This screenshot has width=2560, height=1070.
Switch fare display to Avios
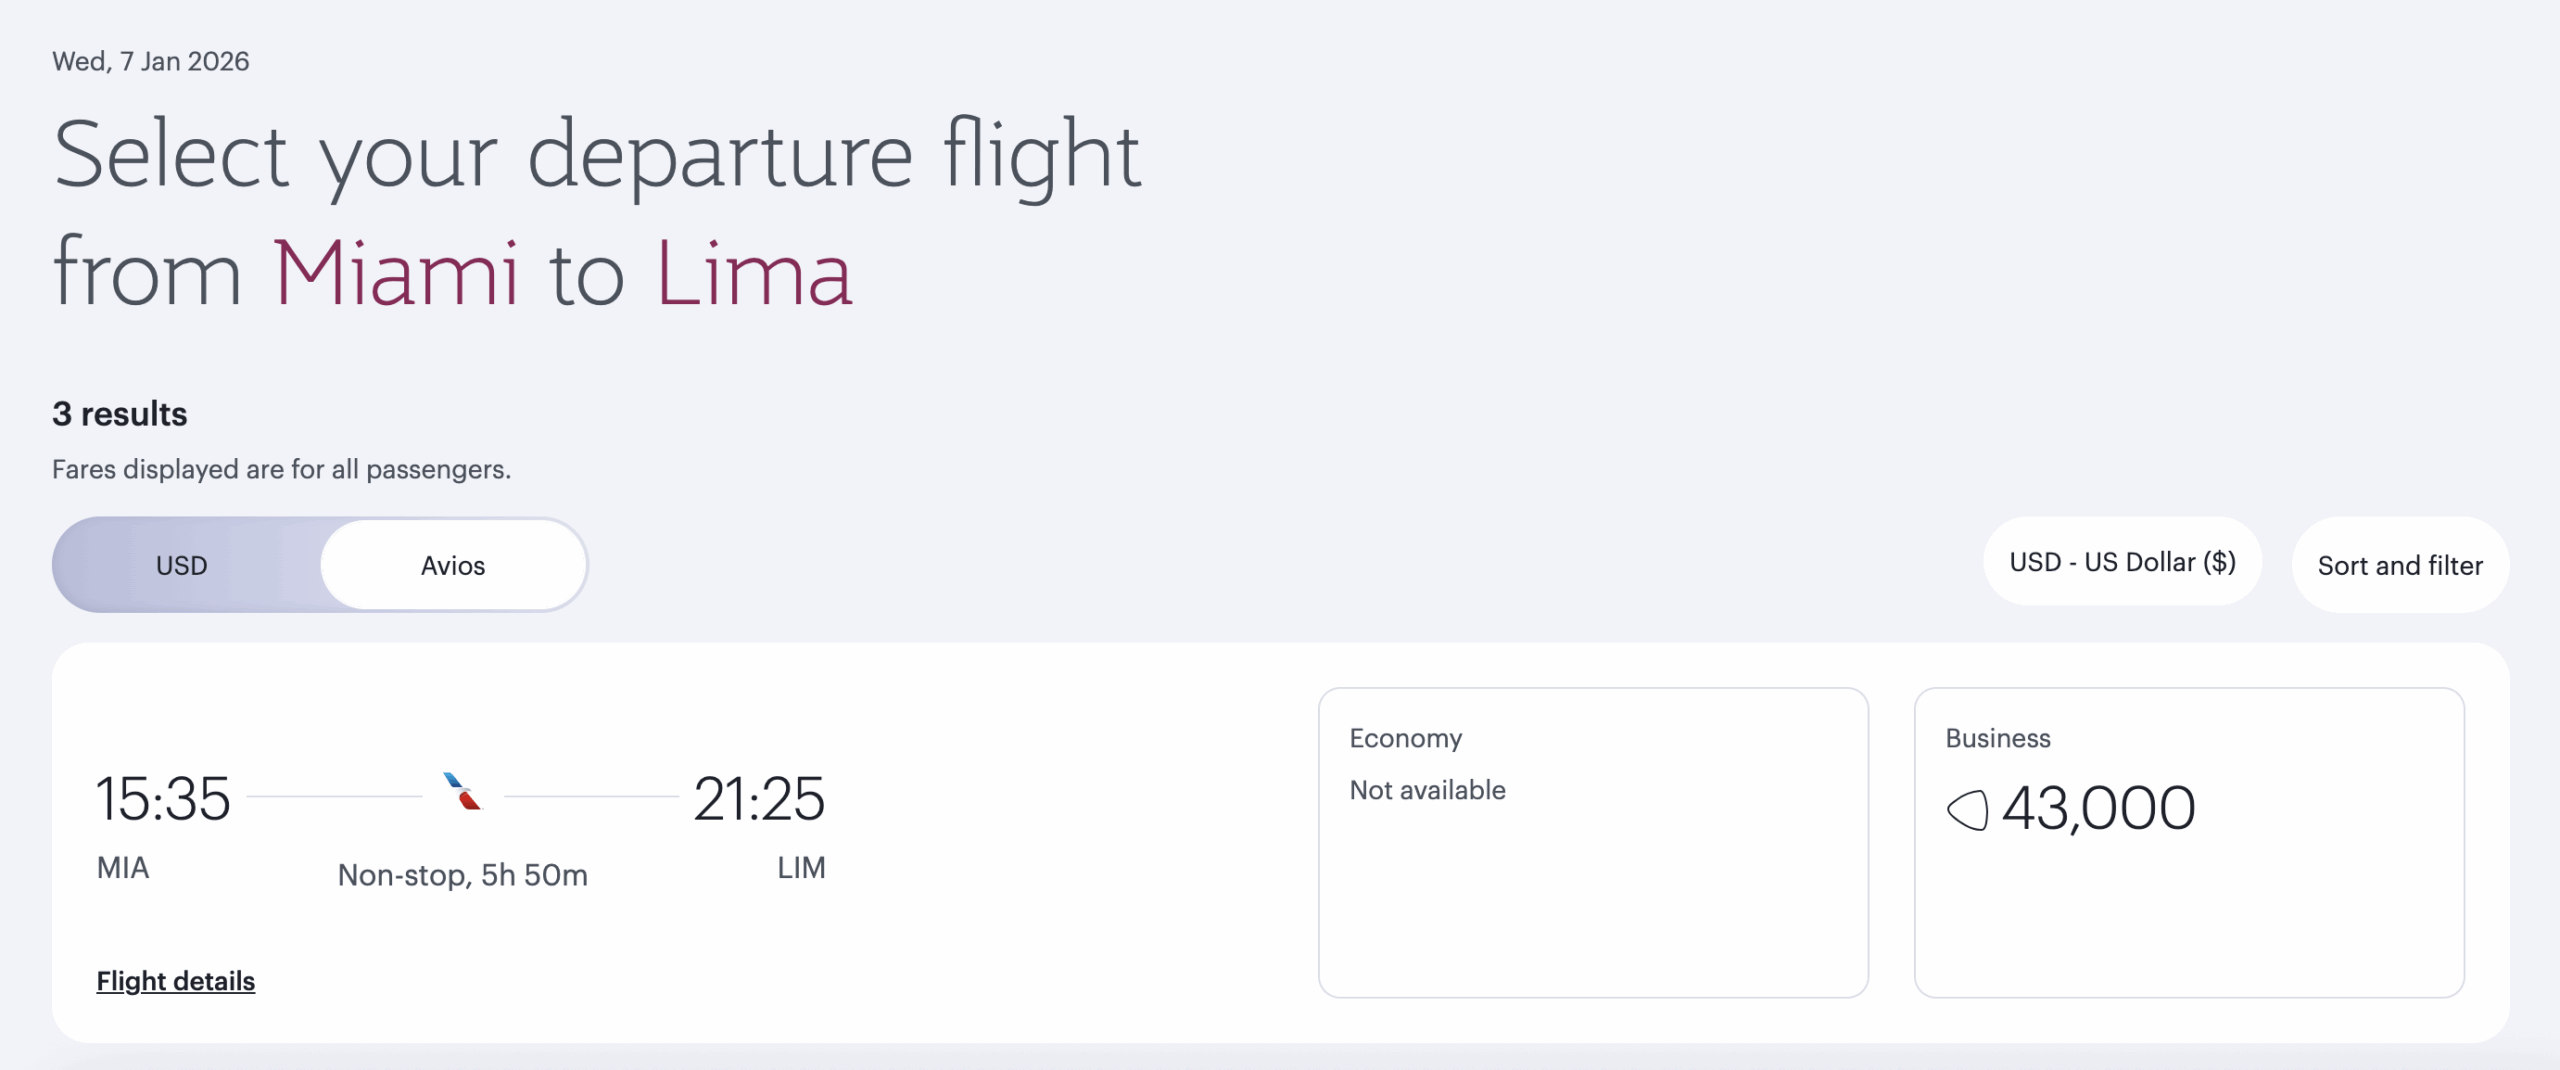(453, 565)
